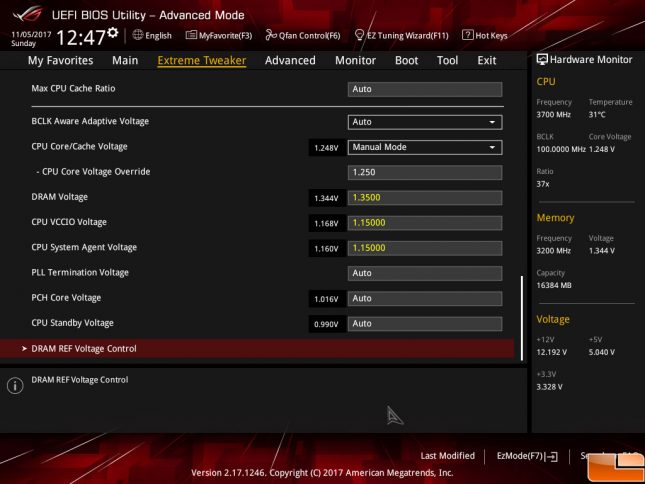Open the My Favorites tab
The height and width of the screenshot is (484, 645).
click(60, 60)
